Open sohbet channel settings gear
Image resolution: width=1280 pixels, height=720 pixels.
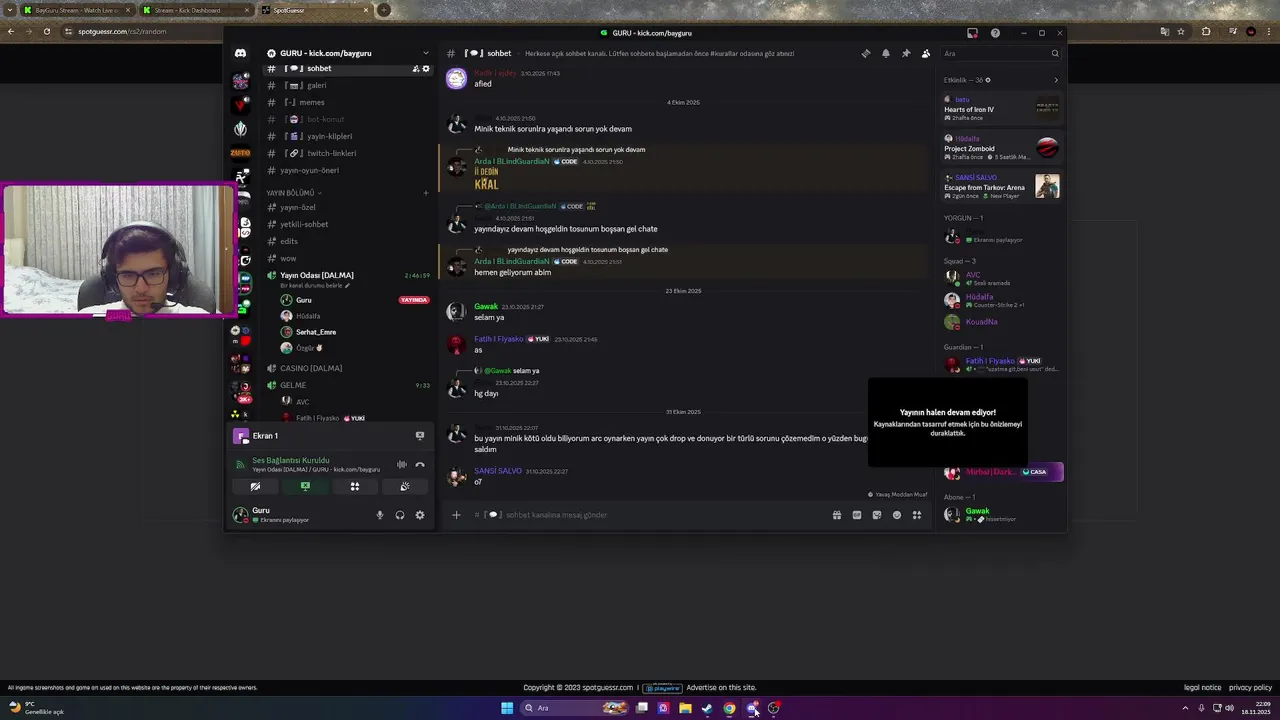[426, 69]
